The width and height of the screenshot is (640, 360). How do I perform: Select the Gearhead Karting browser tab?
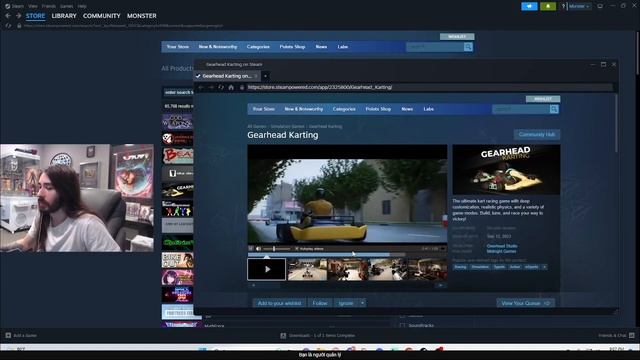click(x=227, y=76)
